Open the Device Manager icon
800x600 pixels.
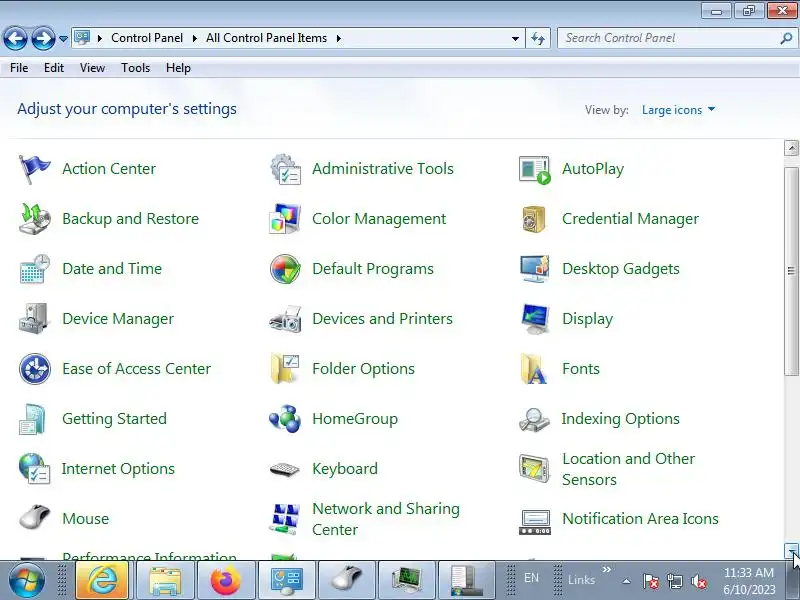34,319
